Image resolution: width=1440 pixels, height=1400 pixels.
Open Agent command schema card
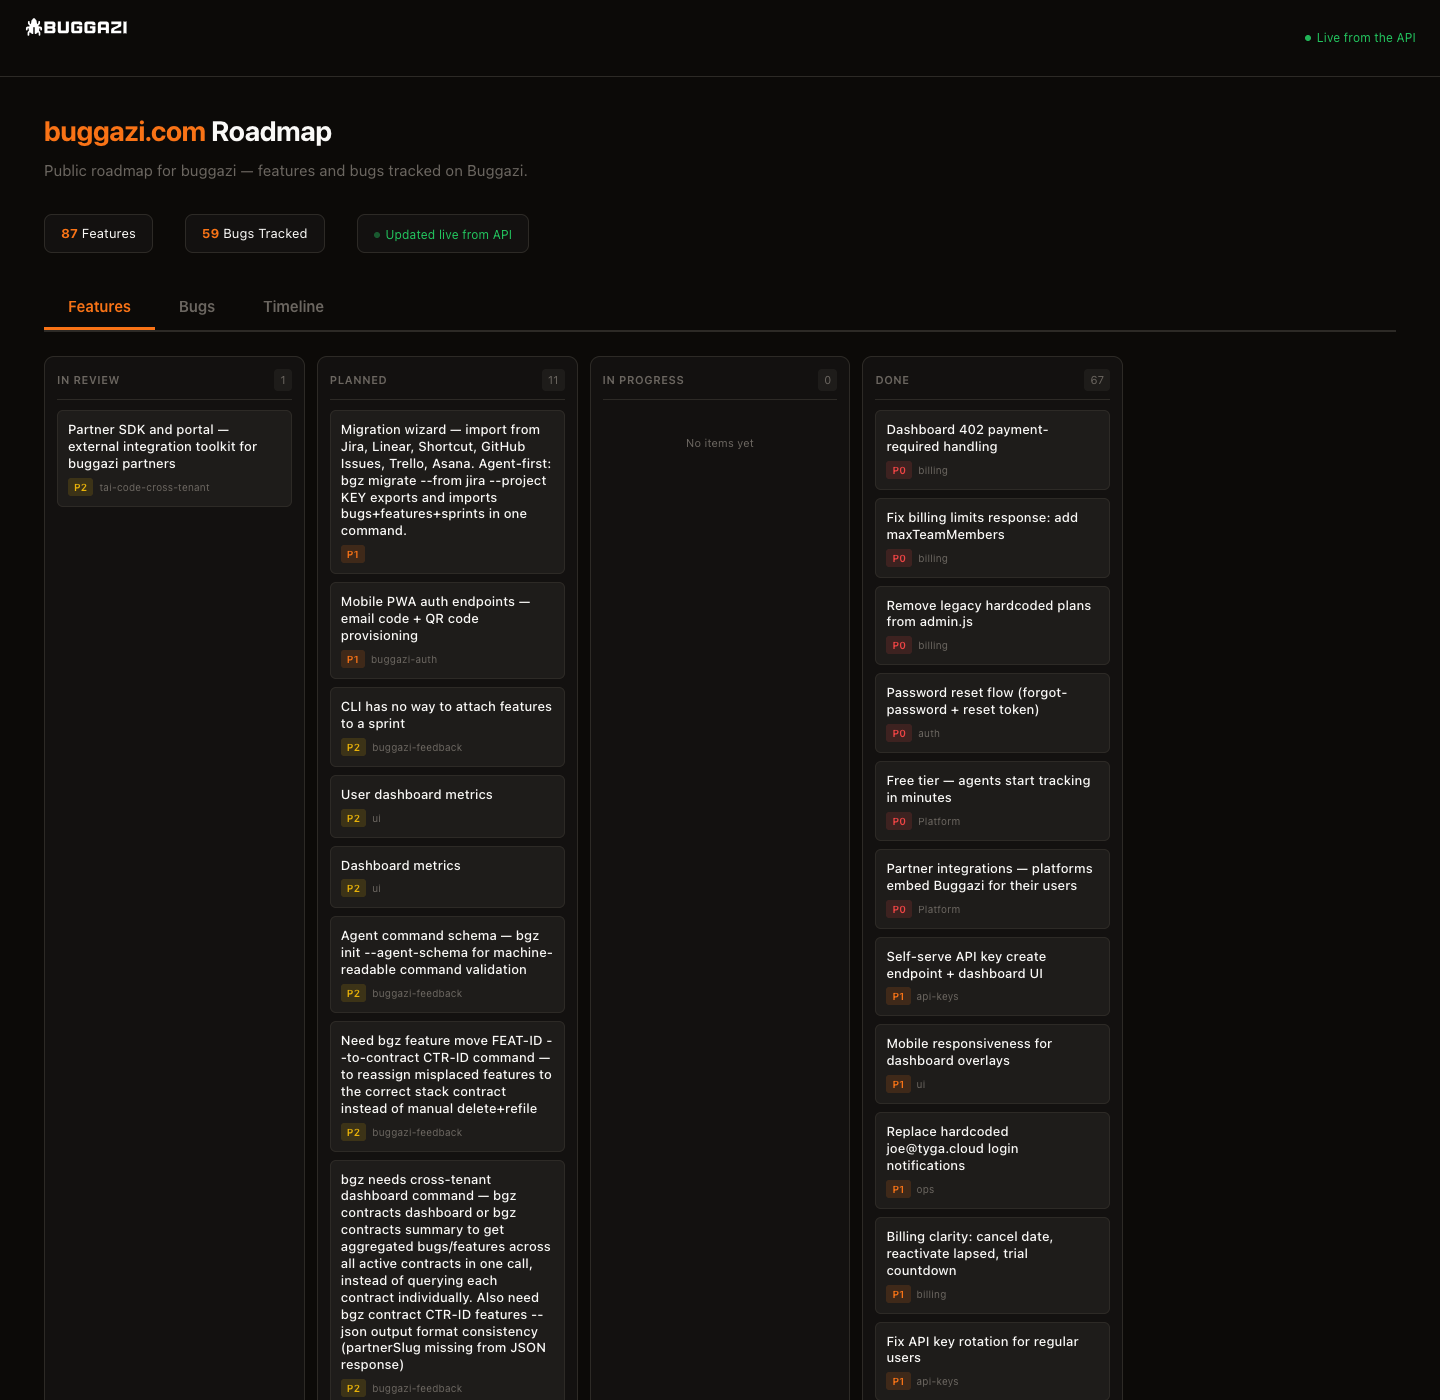coord(447,964)
